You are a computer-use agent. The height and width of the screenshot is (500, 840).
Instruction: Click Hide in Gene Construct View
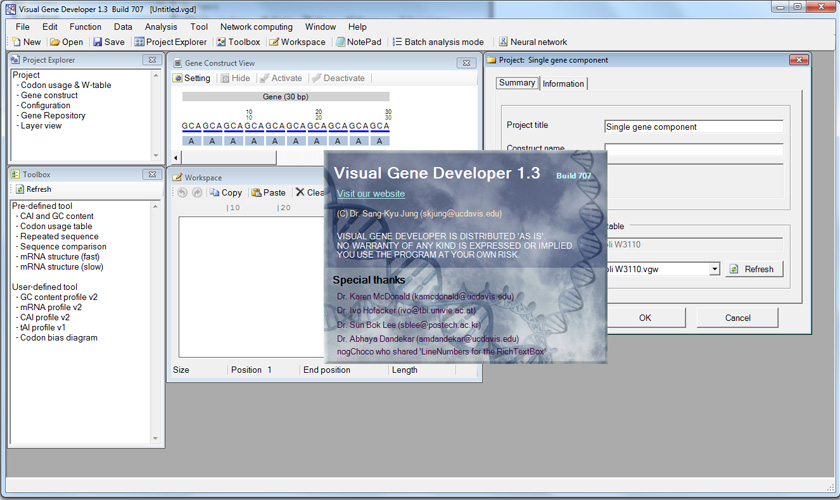click(x=235, y=78)
